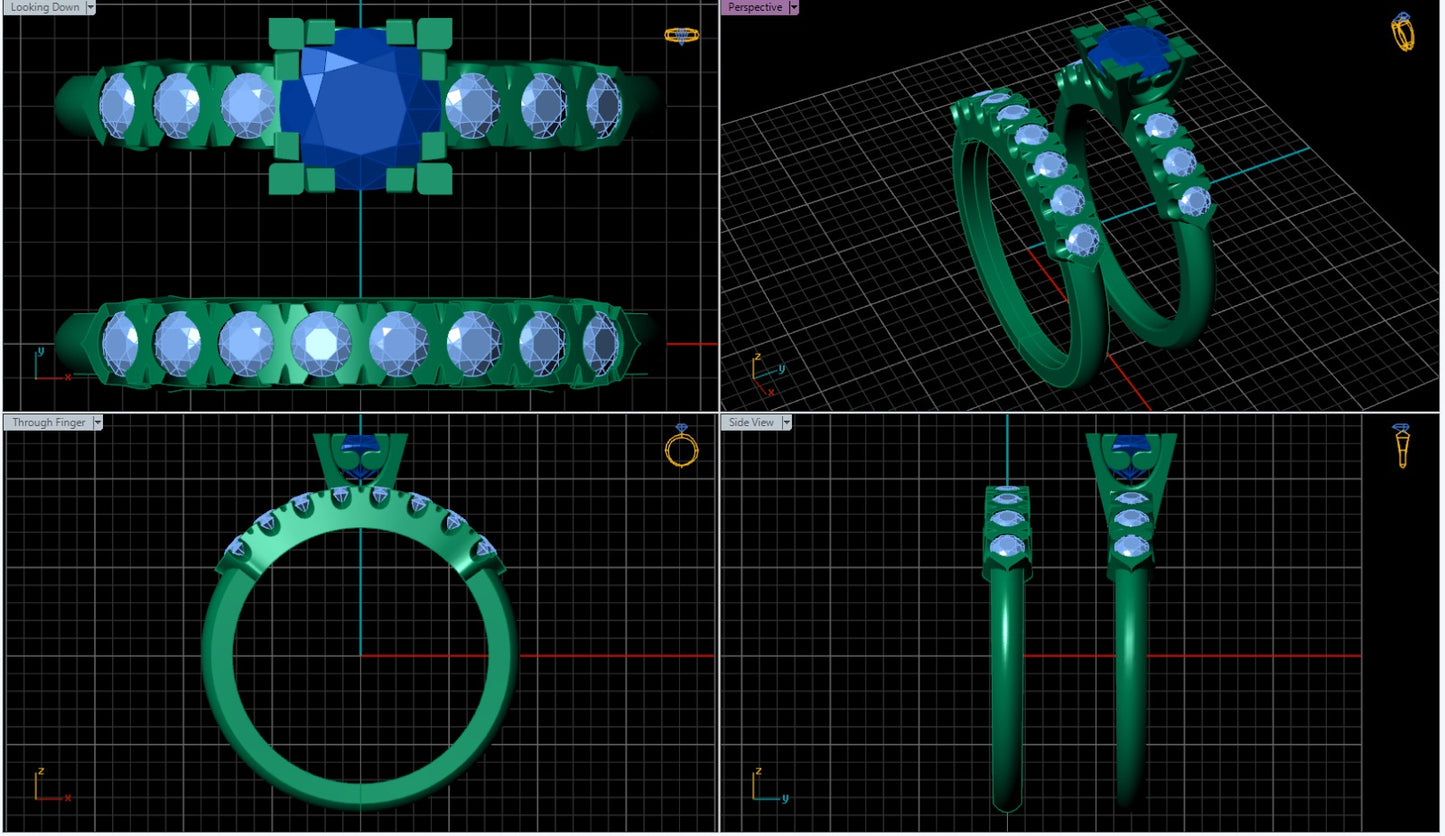Expand the Through Finger viewport menu arrow
The height and width of the screenshot is (836, 1445).
tap(97, 423)
